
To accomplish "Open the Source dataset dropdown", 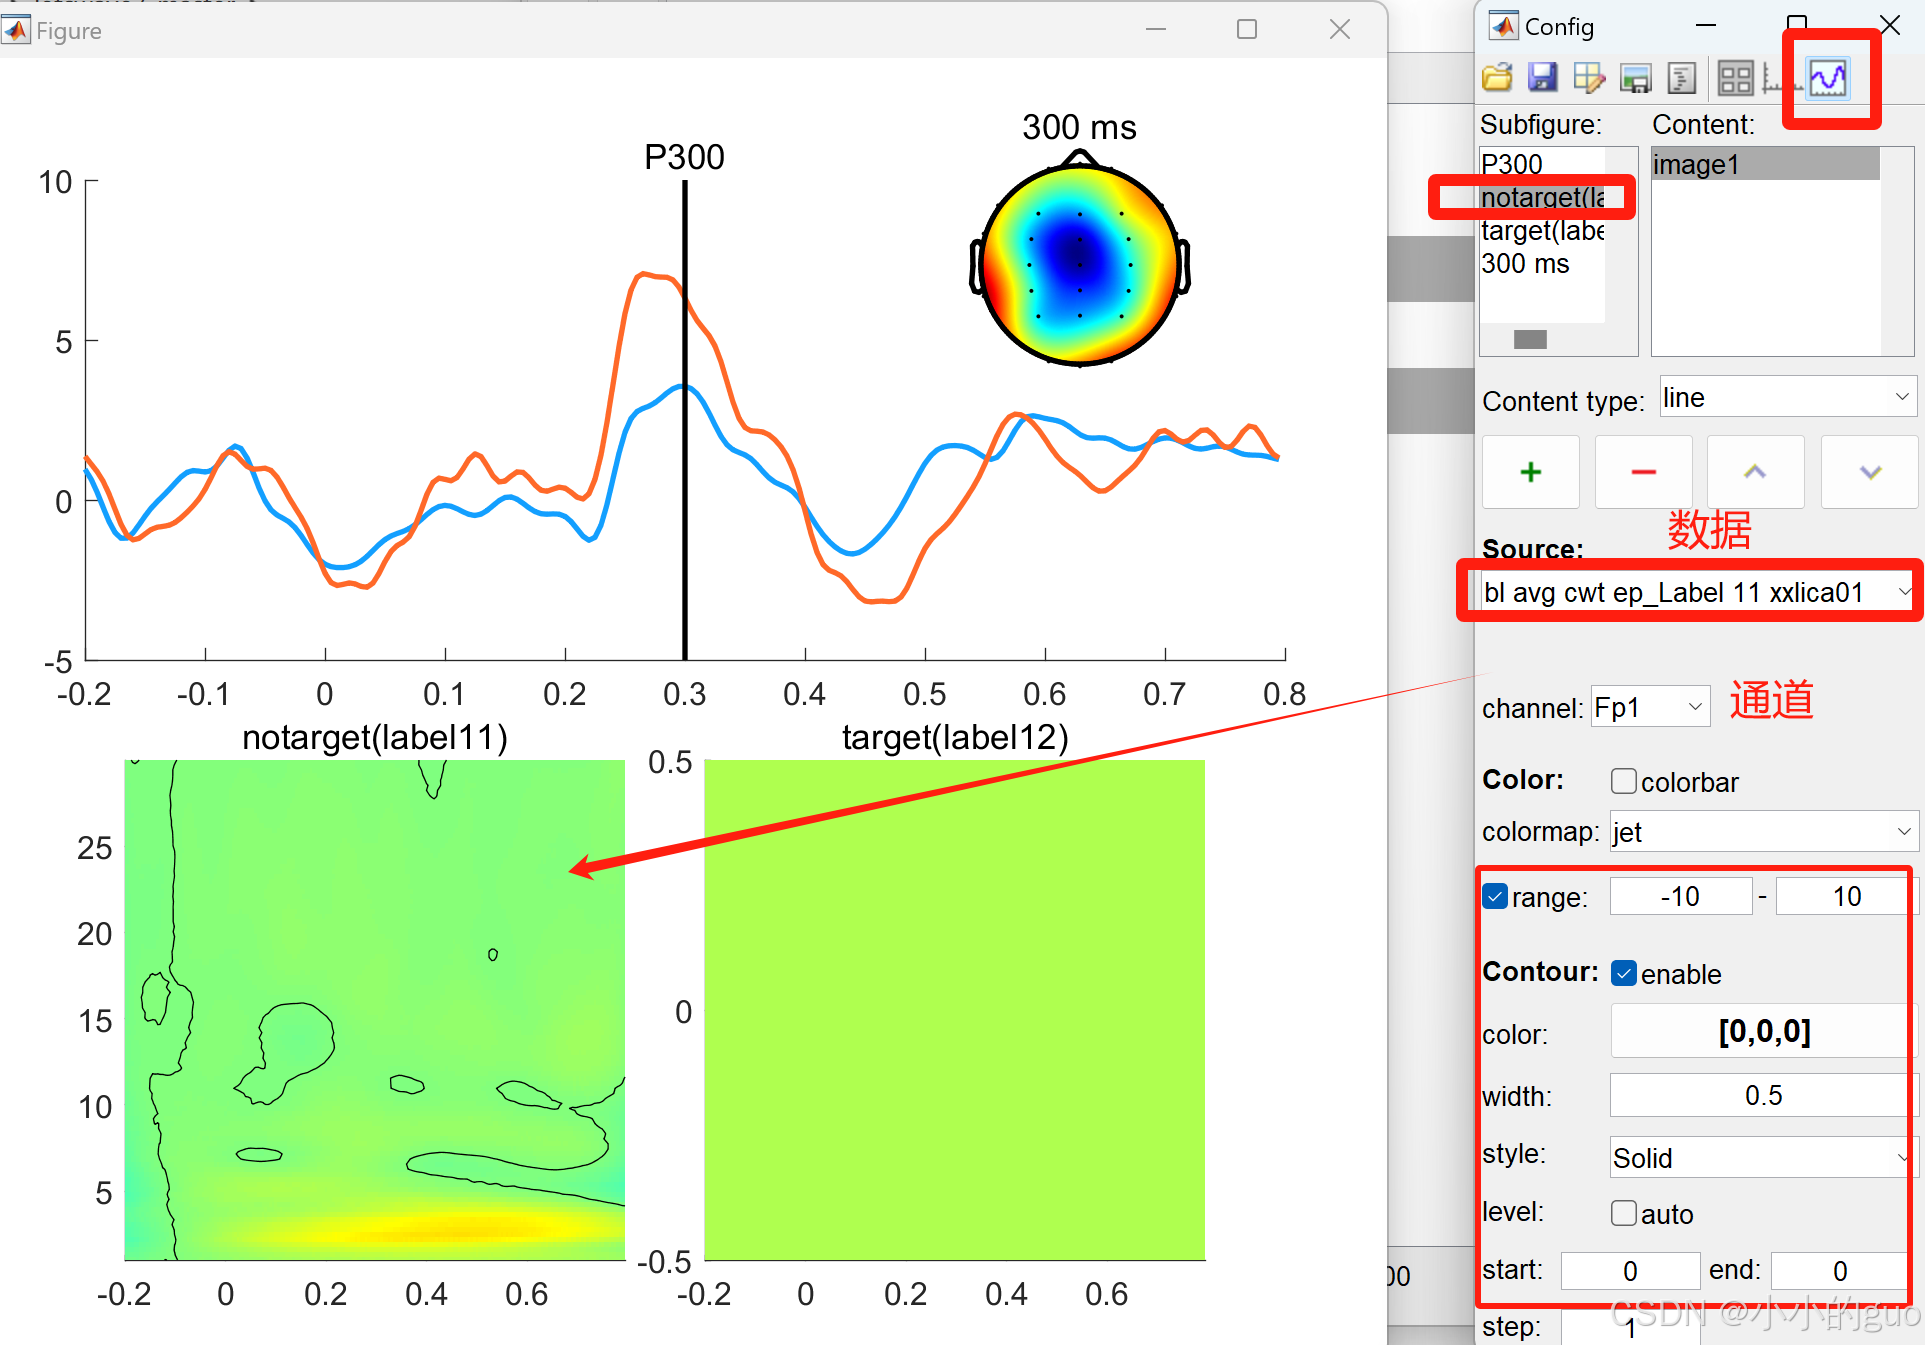I will pos(1697,592).
